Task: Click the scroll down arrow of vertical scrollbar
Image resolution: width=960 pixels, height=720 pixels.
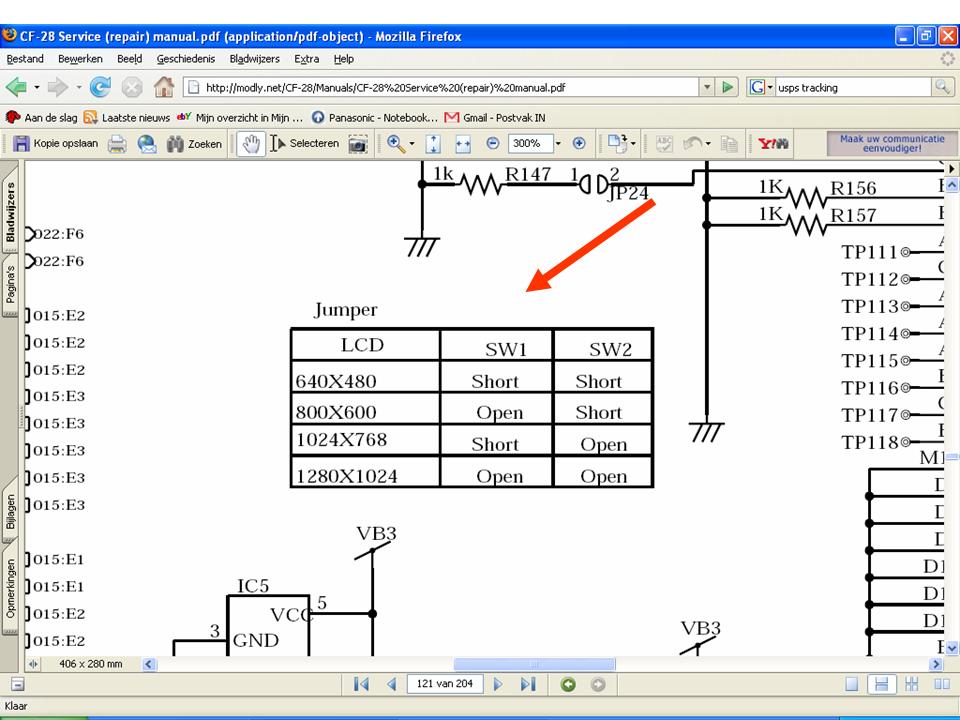Action: 952,647
